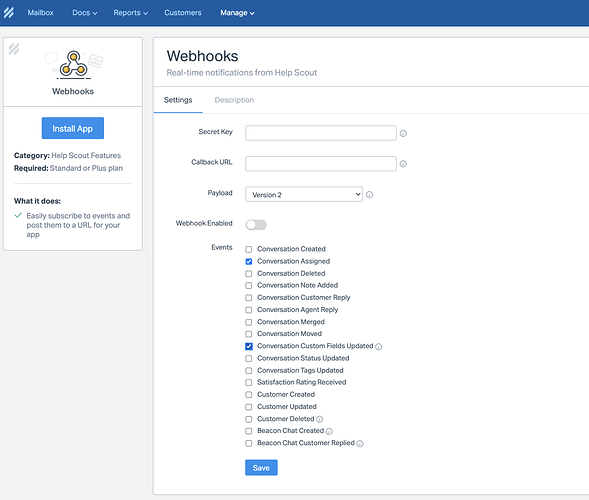The height and width of the screenshot is (500, 589).
Task: Expand the Manage menu
Action: point(237,13)
